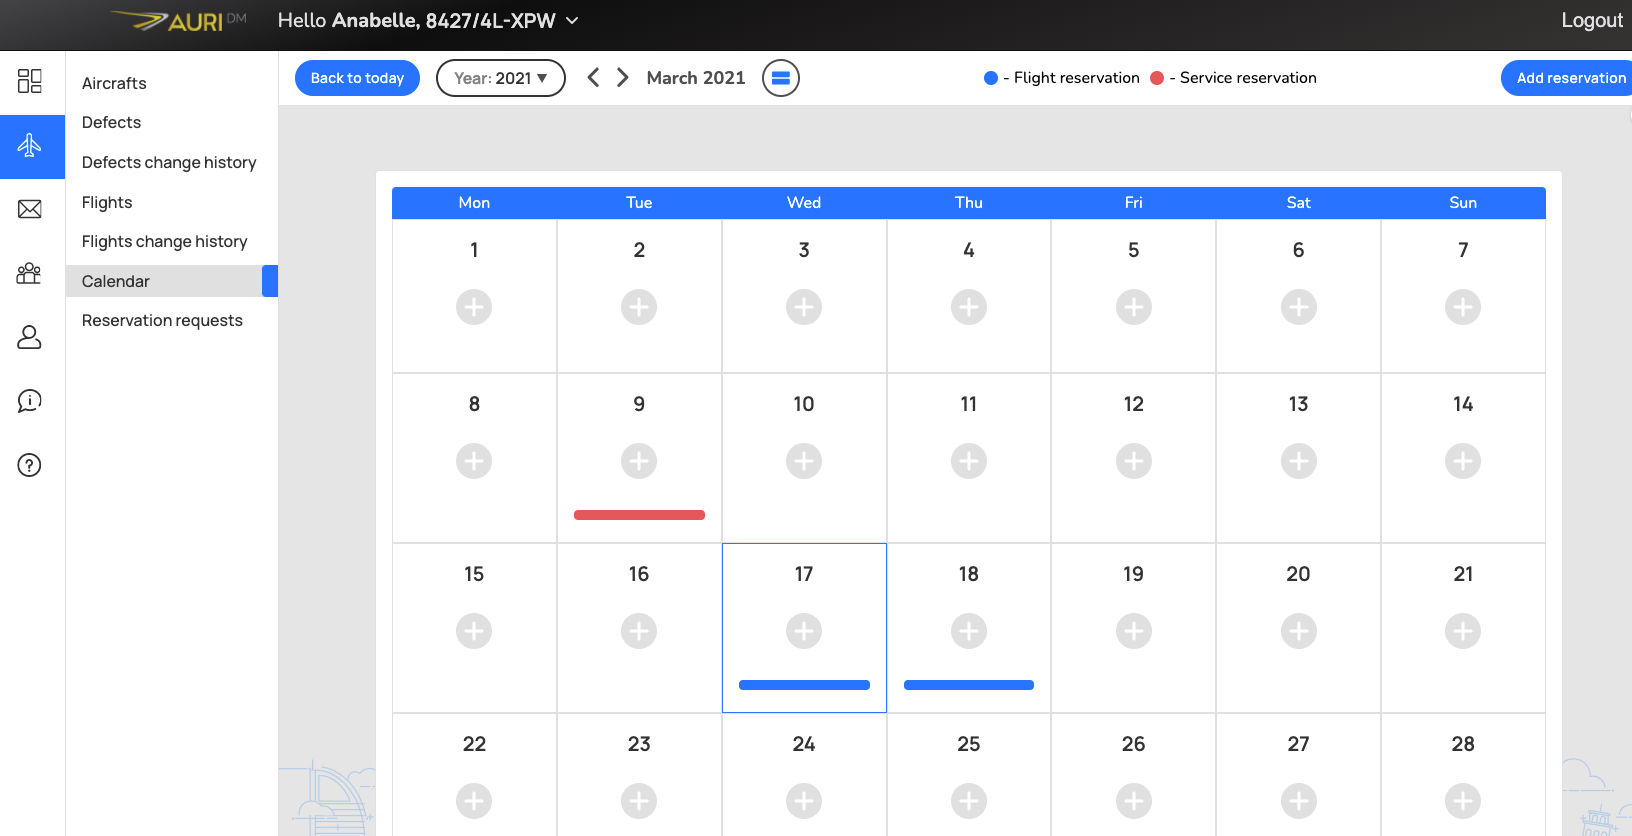Add reservation plus on March 3
The width and height of the screenshot is (1632, 836).
(x=804, y=307)
